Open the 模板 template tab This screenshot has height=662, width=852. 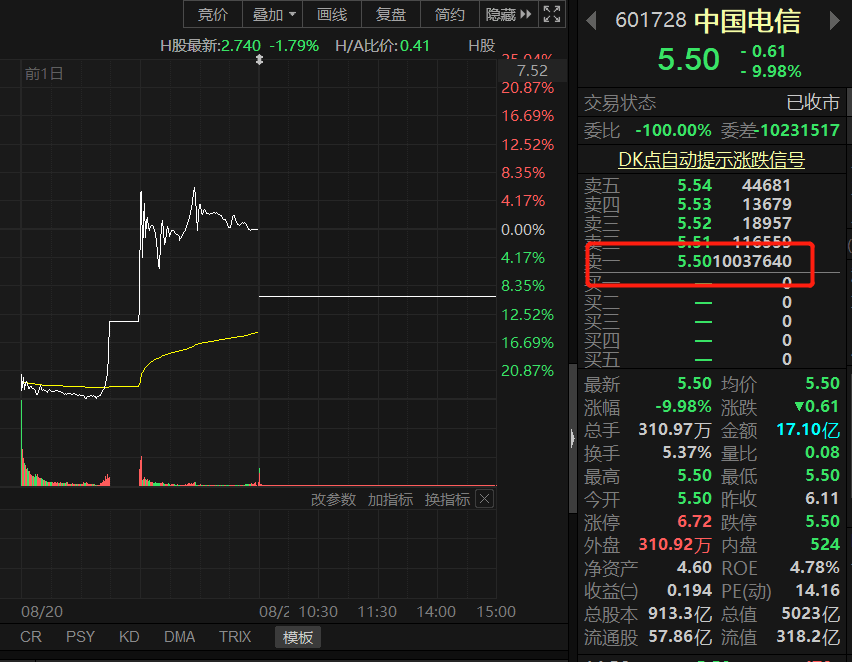pyautogui.click(x=298, y=637)
